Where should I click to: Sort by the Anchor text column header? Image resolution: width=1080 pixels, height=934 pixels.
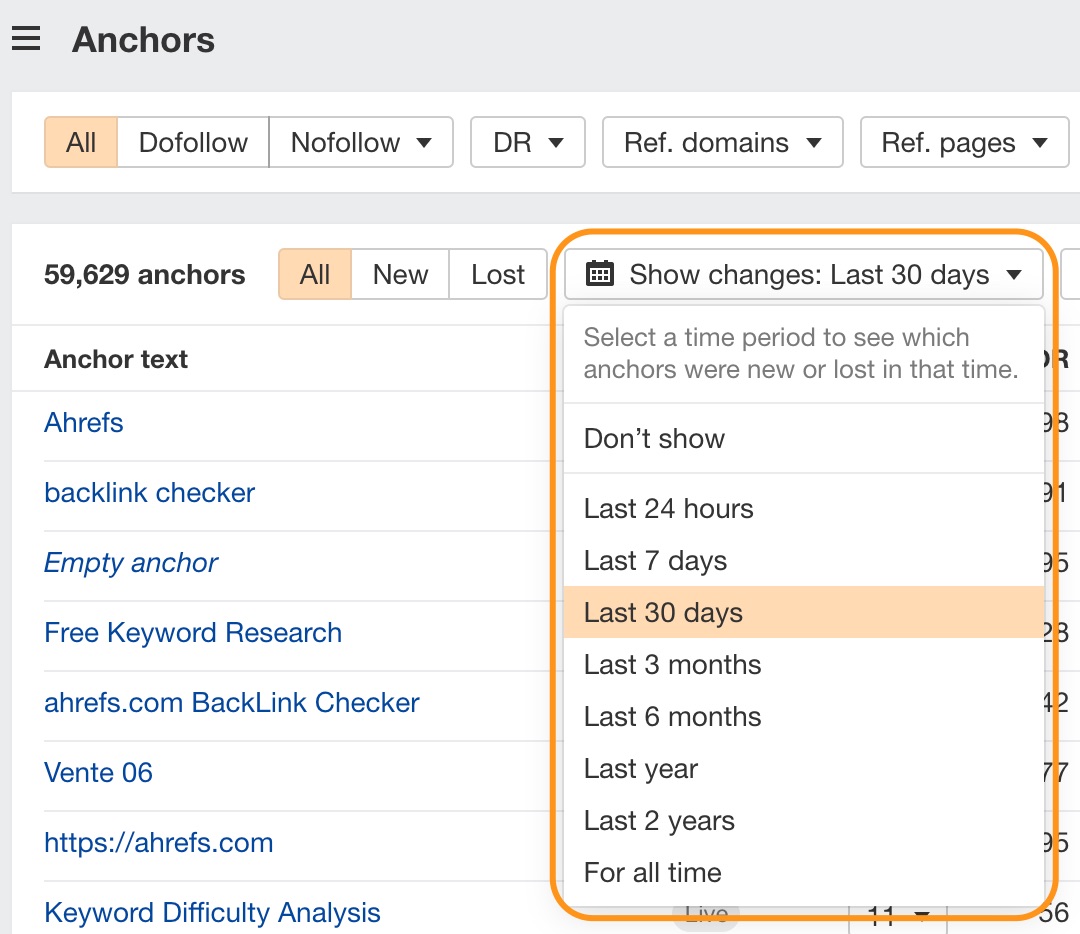[x=116, y=359]
